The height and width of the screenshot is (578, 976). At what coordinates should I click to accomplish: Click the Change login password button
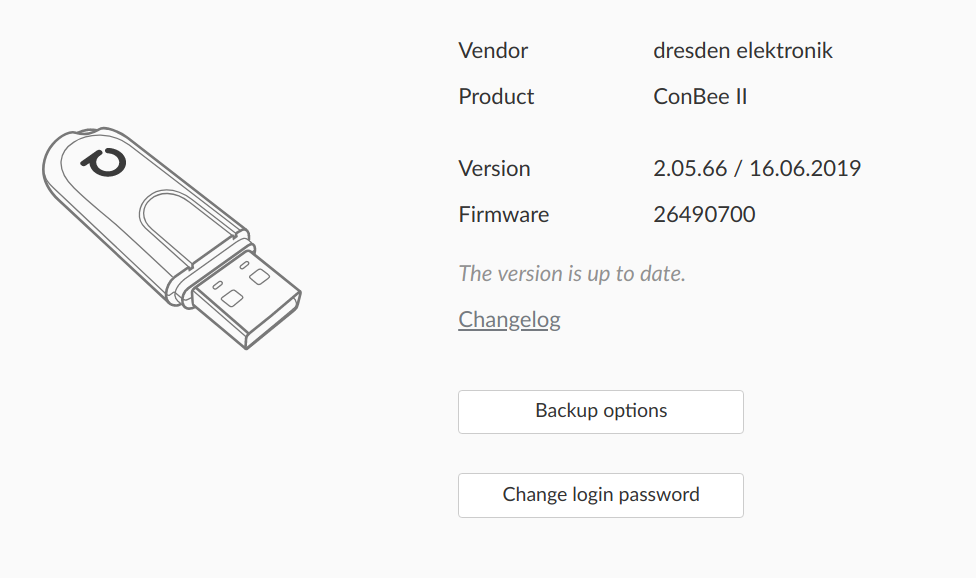[x=600, y=495]
